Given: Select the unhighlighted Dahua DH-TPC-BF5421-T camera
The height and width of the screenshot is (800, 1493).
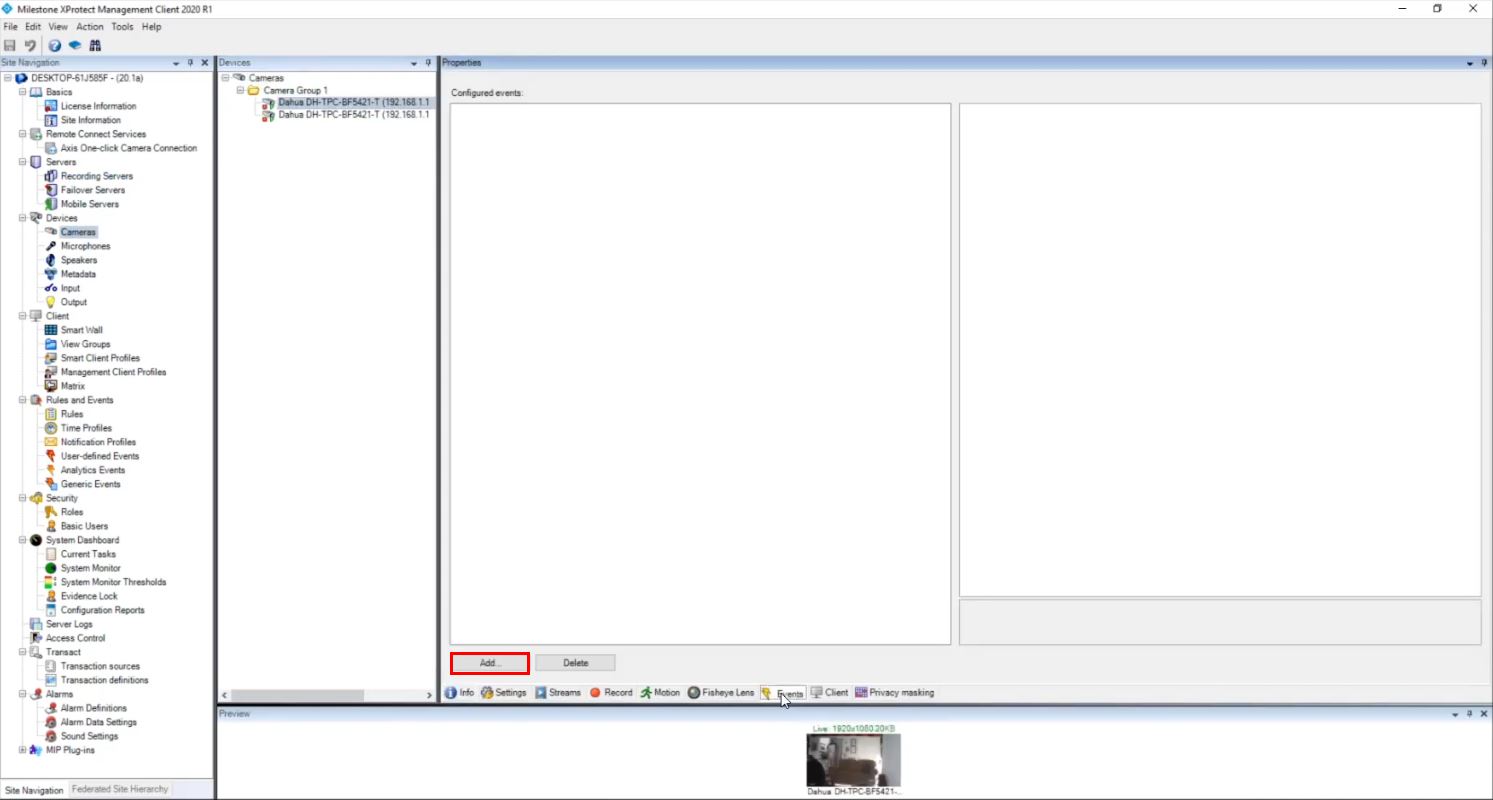Looking at the screenshot, I should coord(354,115).
